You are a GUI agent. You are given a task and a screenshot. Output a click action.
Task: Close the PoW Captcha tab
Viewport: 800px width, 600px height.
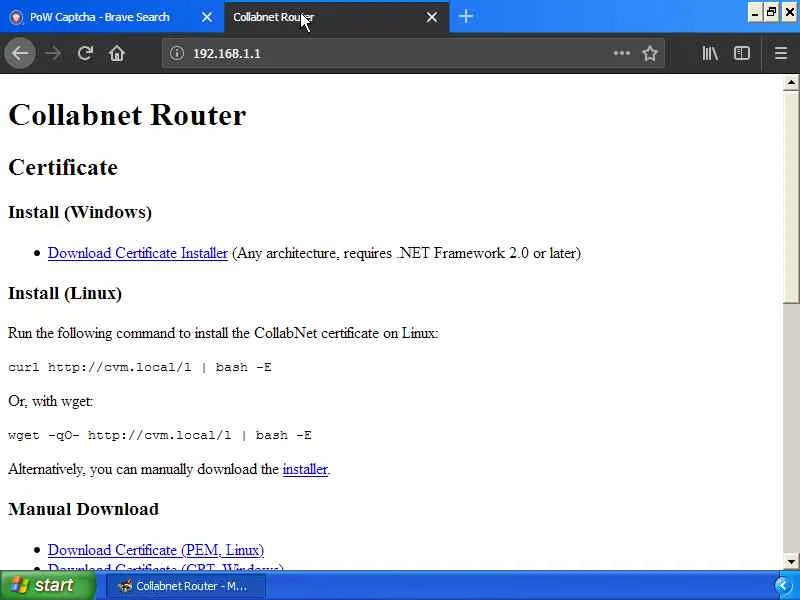(x=207, y=17)
